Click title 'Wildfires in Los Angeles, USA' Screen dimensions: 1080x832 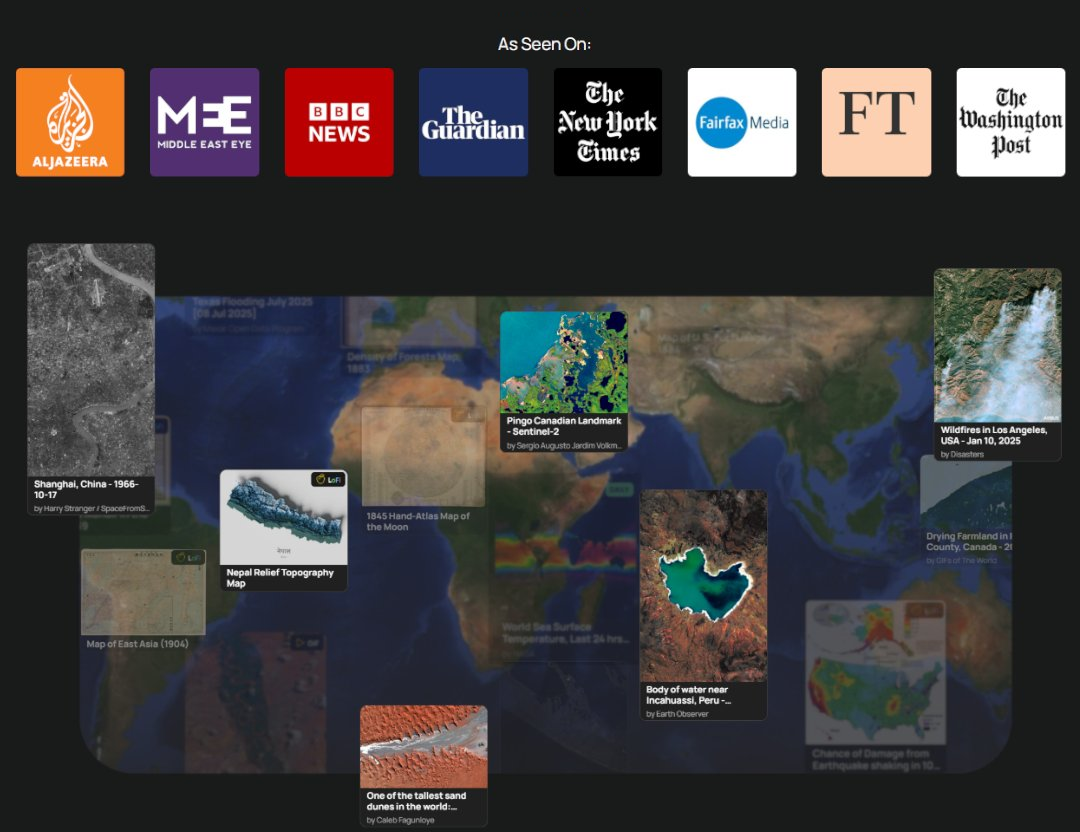coord(993,435)
